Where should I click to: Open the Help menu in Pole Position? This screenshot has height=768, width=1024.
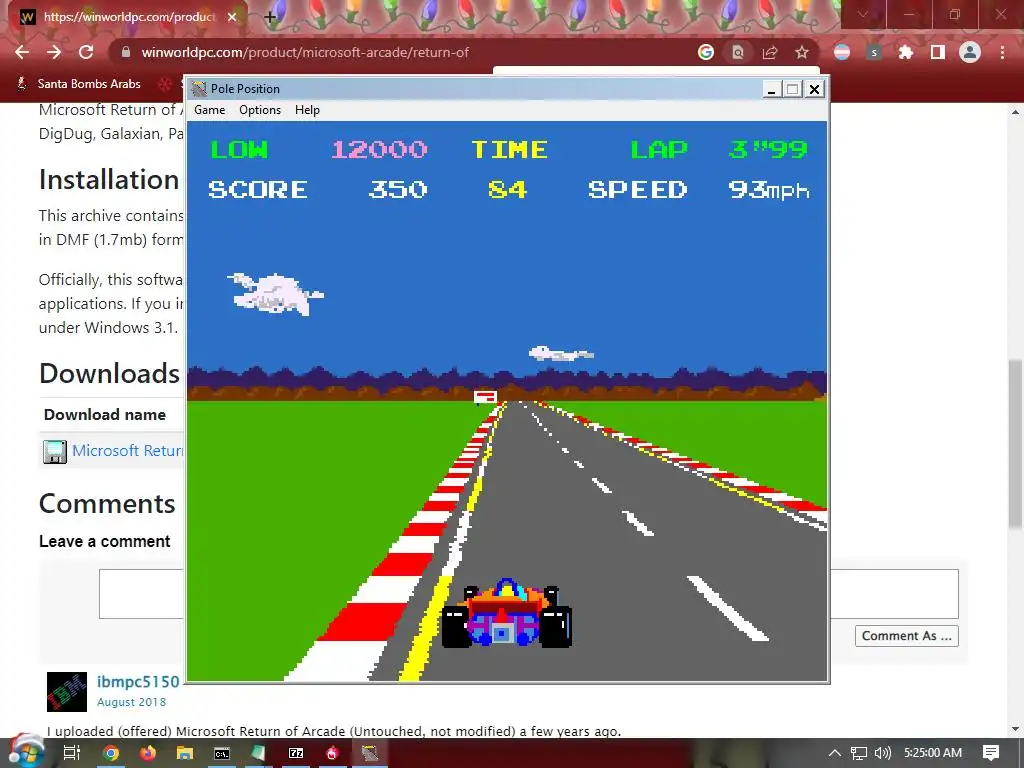[307, 110]
